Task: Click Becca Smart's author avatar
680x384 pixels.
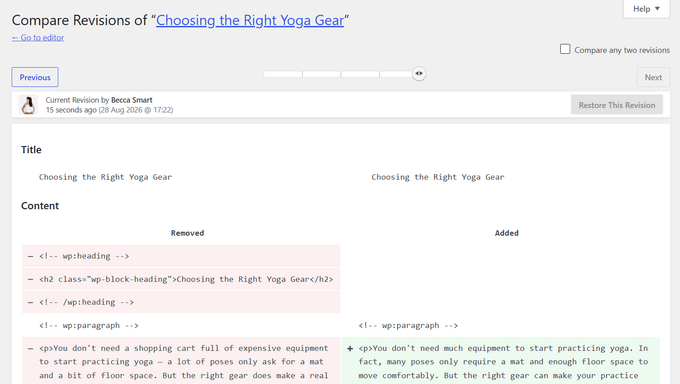Action: tap(28, 105)
